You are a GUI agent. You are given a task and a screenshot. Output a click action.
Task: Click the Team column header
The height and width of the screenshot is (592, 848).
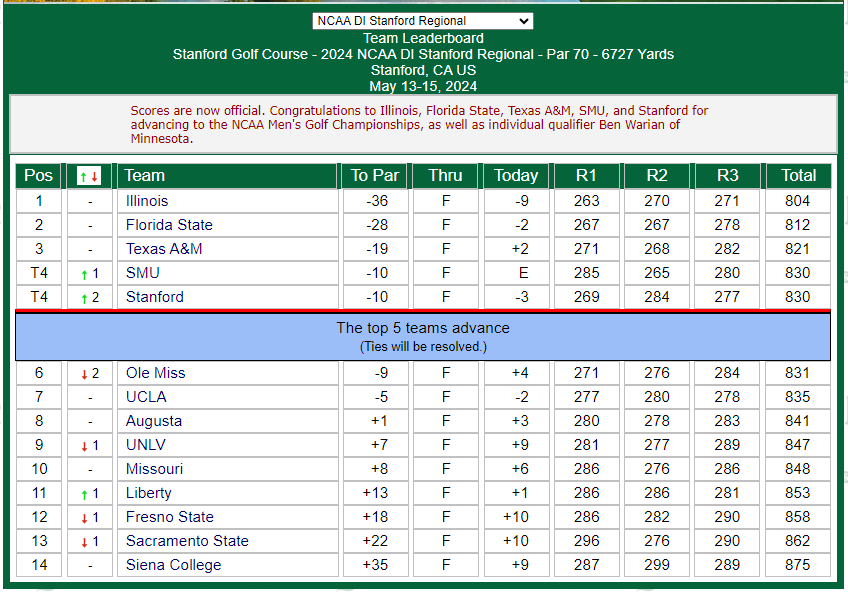(227, 176)
